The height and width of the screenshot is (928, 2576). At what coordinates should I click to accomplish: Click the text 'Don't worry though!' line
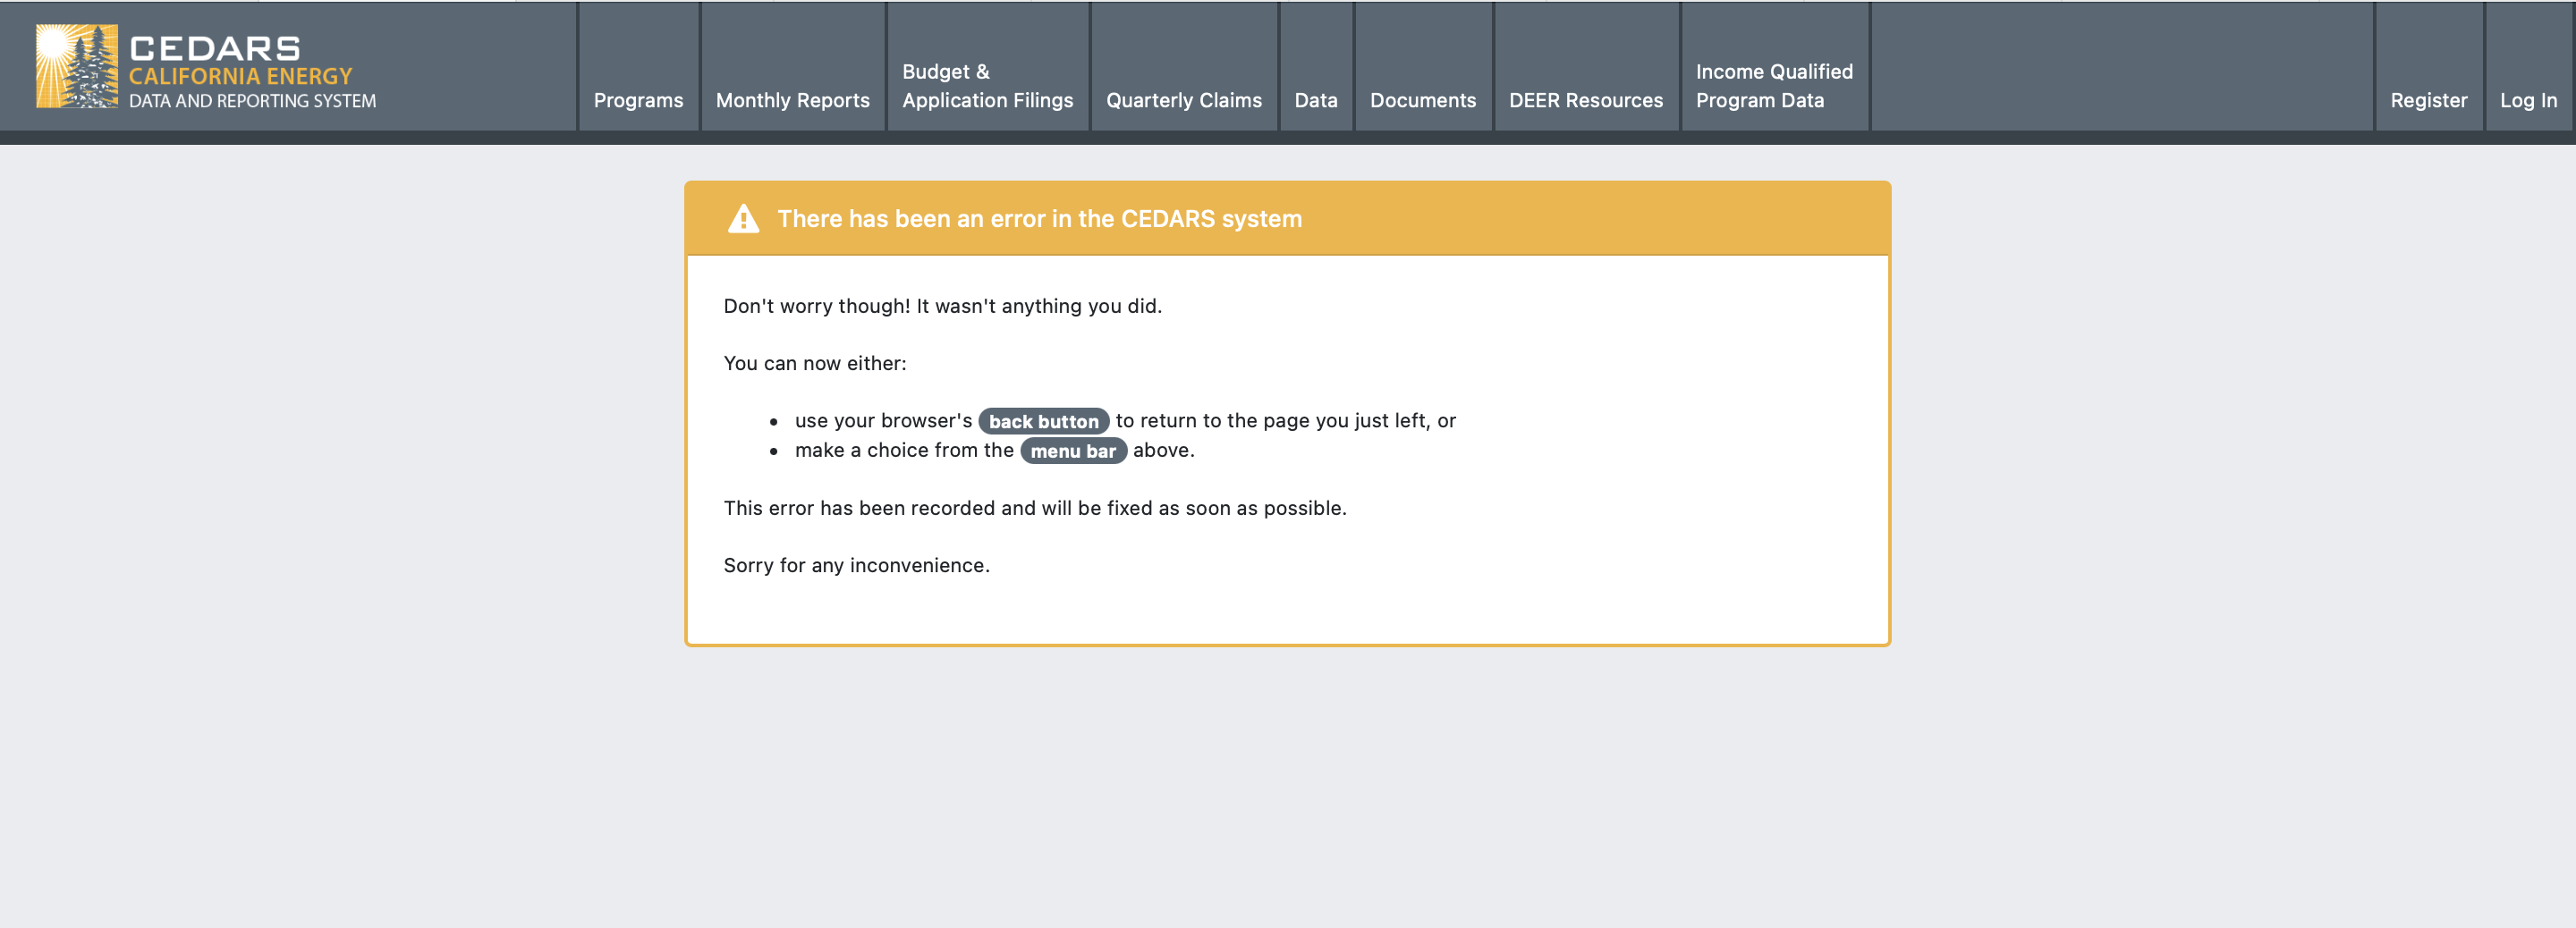[x=942, y=306]
